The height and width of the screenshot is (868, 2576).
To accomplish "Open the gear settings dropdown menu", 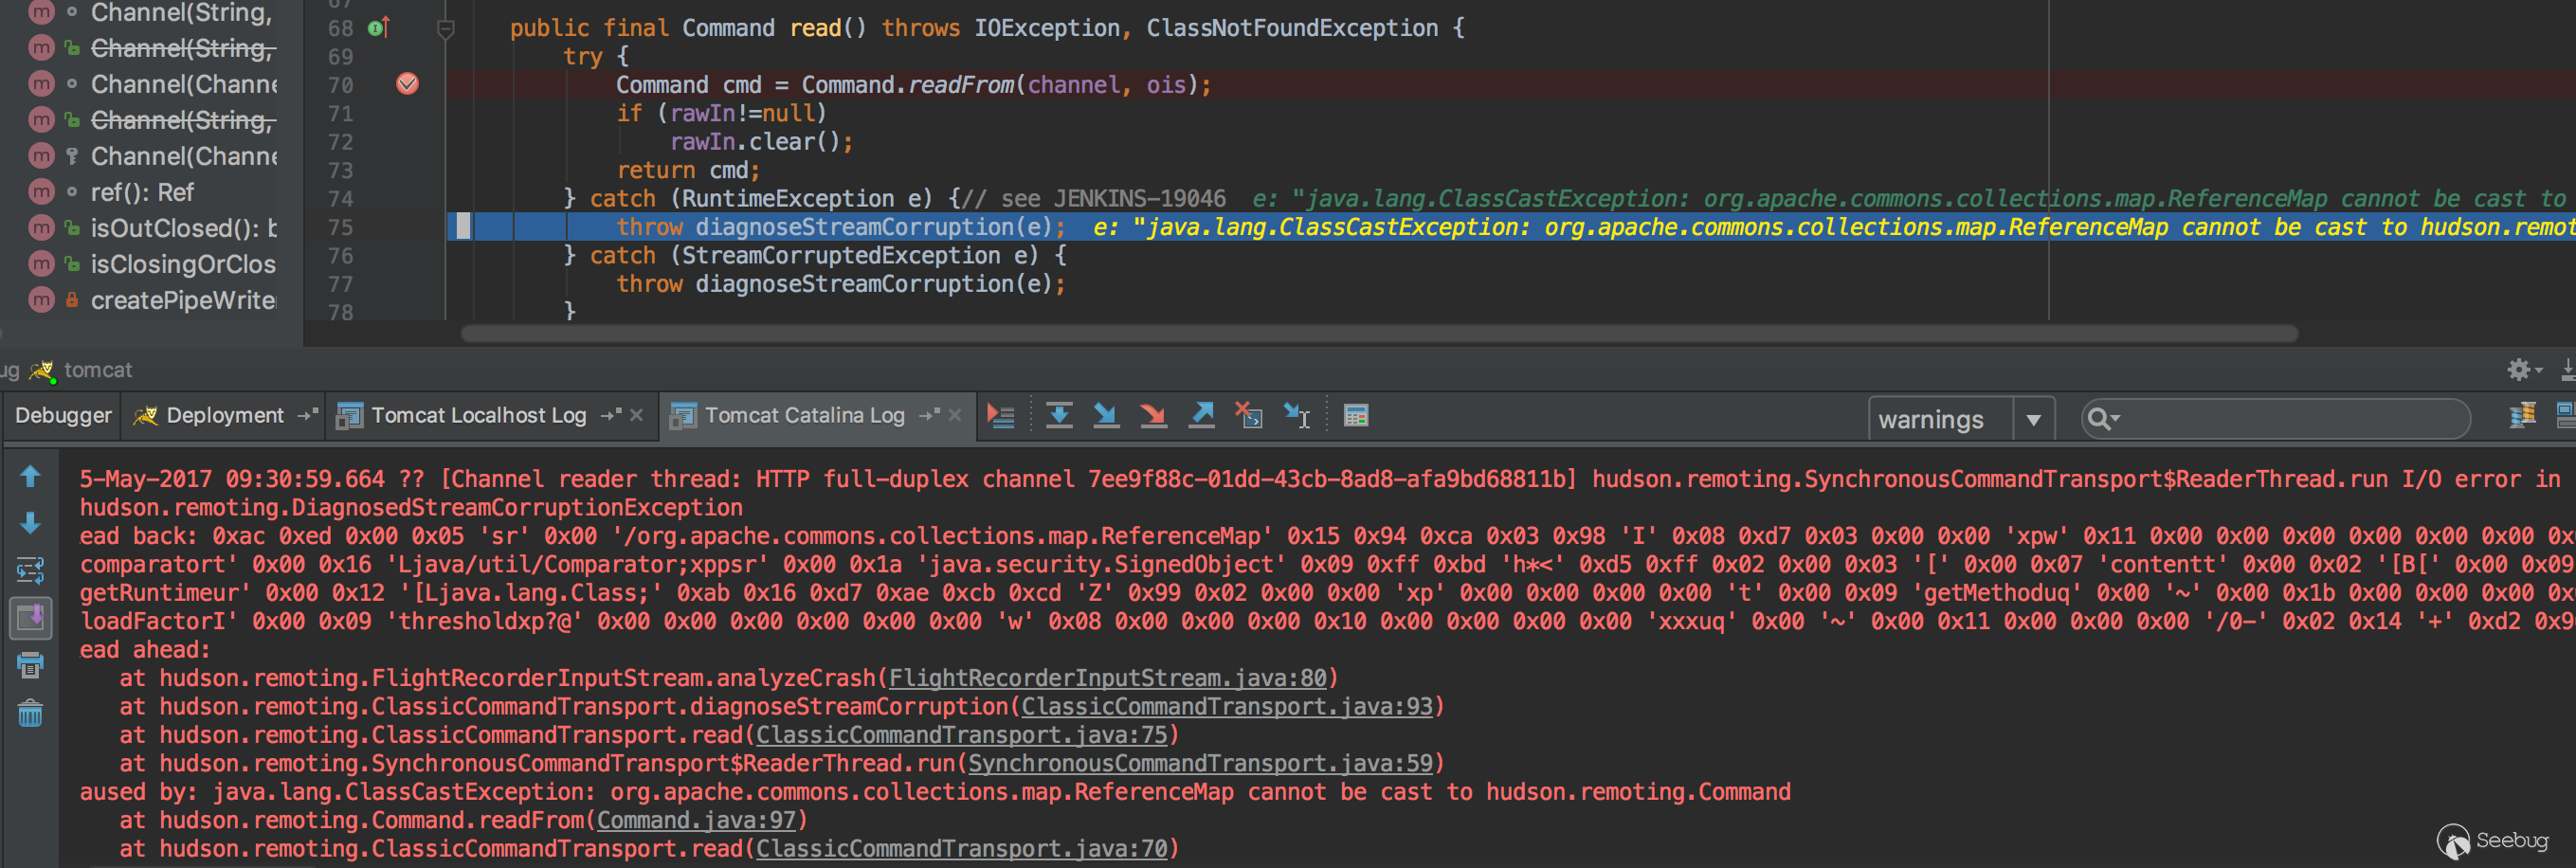I will (x=2522, y=370).
